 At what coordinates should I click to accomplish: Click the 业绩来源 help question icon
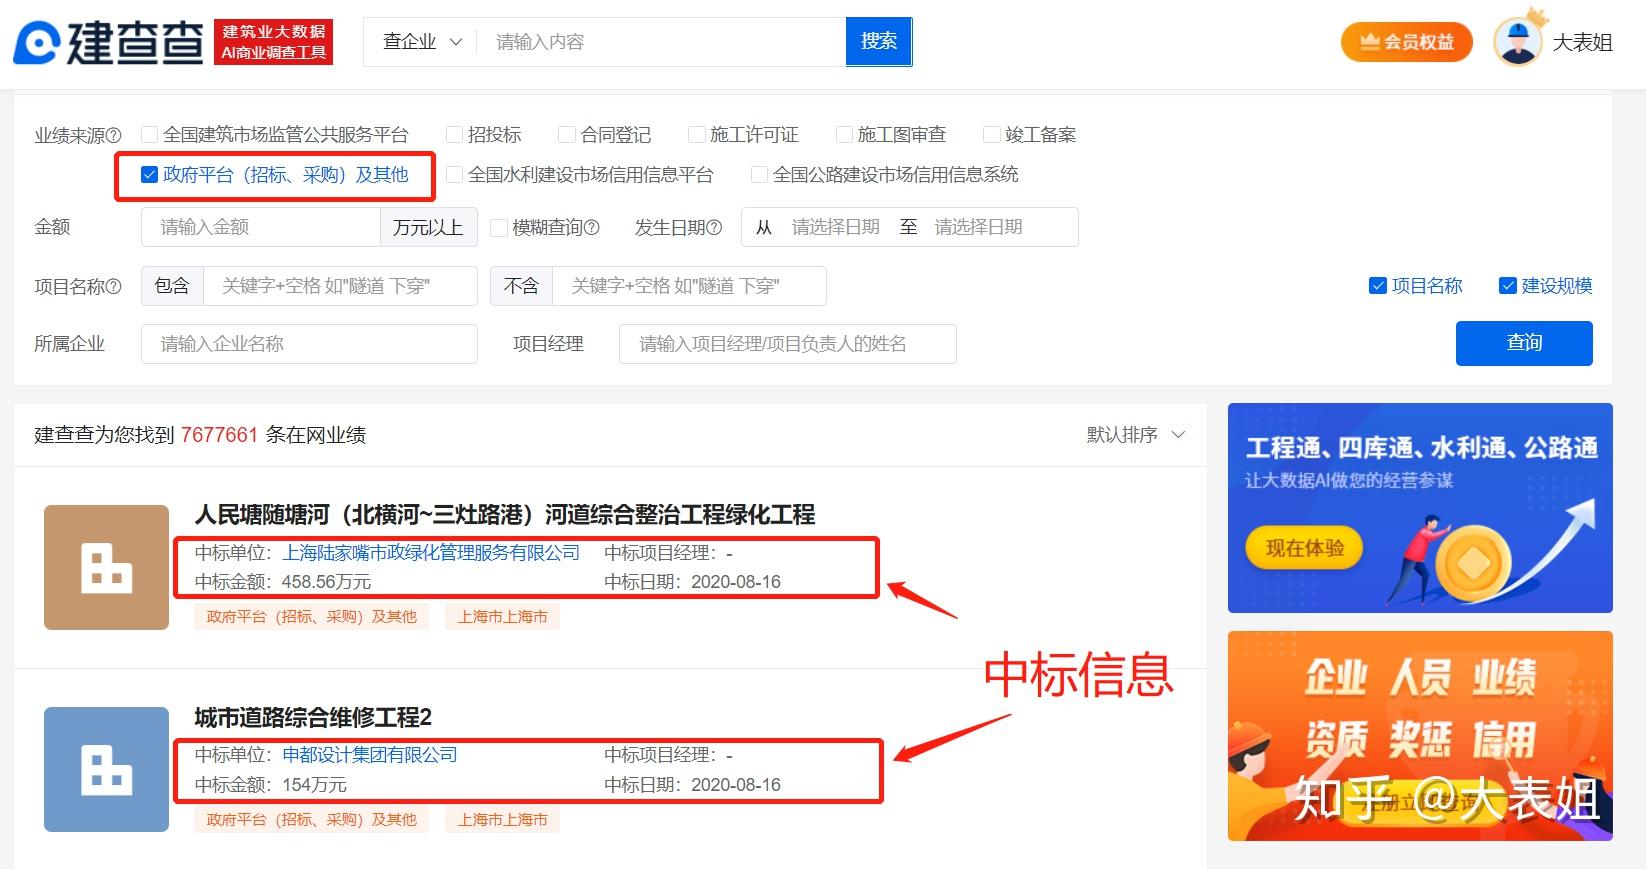(x=113, y=135)
